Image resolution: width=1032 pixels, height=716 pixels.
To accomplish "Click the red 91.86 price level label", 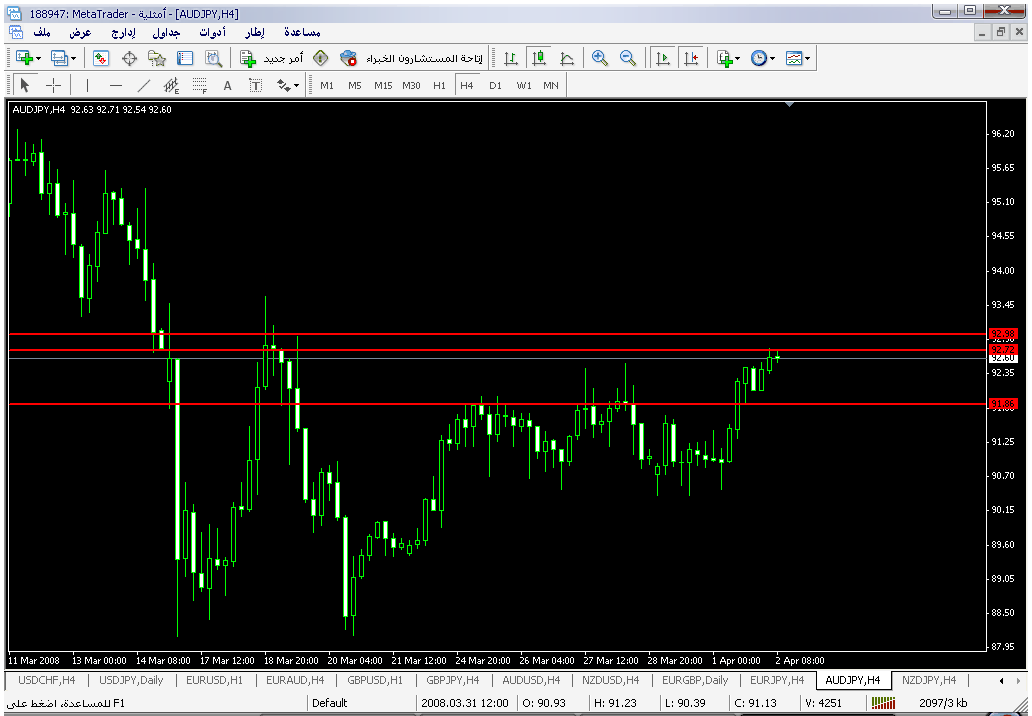I will 1002,404.
